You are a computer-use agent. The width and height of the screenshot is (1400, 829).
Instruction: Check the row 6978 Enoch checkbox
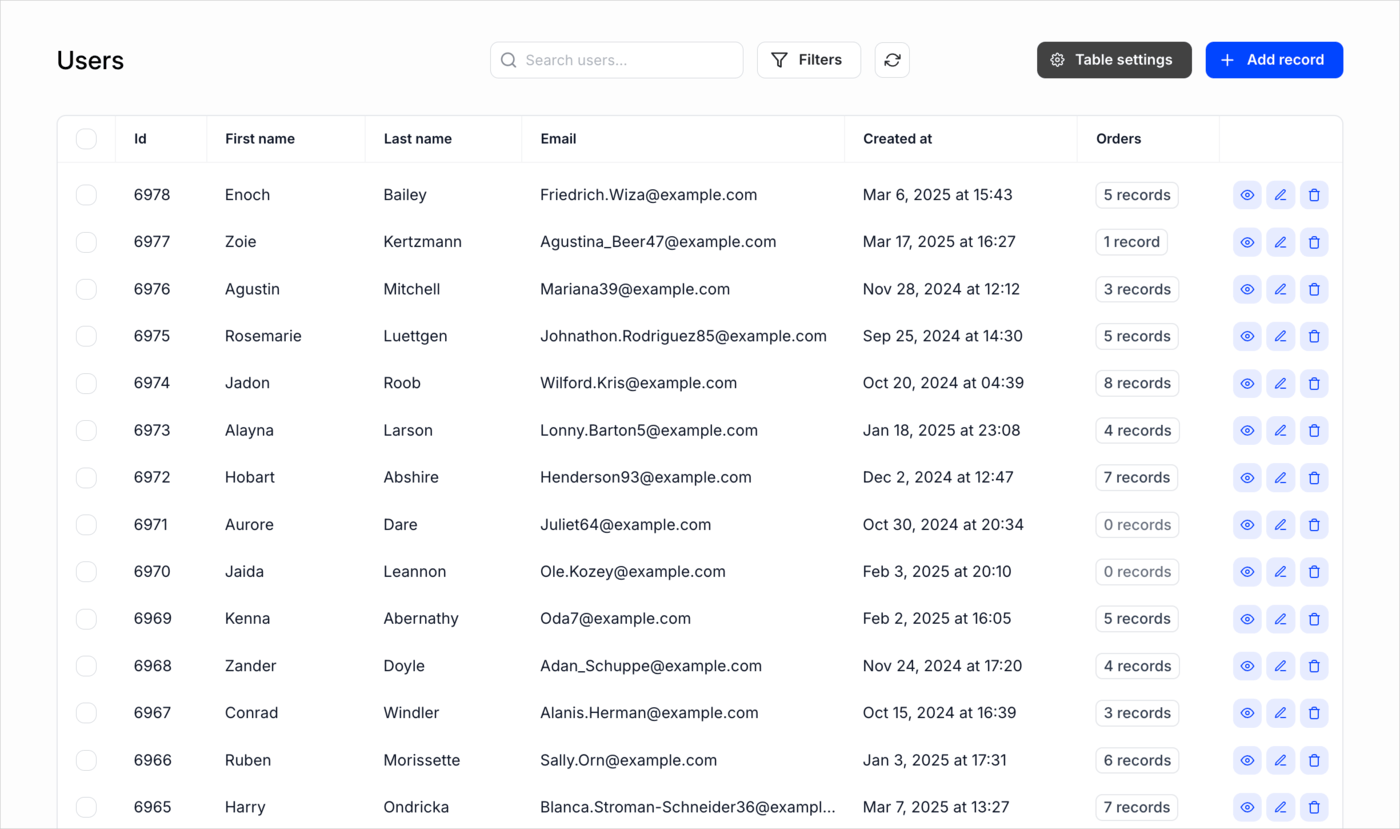87,195
